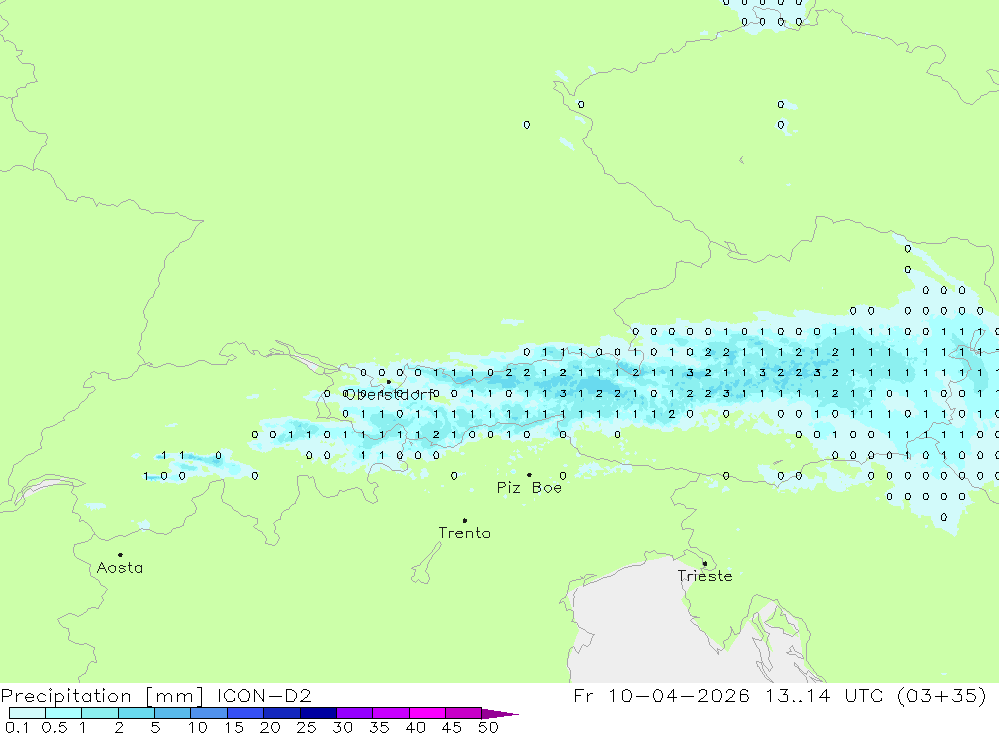
Task: Click the Trieste location dot marker
Action: point(705,563)
